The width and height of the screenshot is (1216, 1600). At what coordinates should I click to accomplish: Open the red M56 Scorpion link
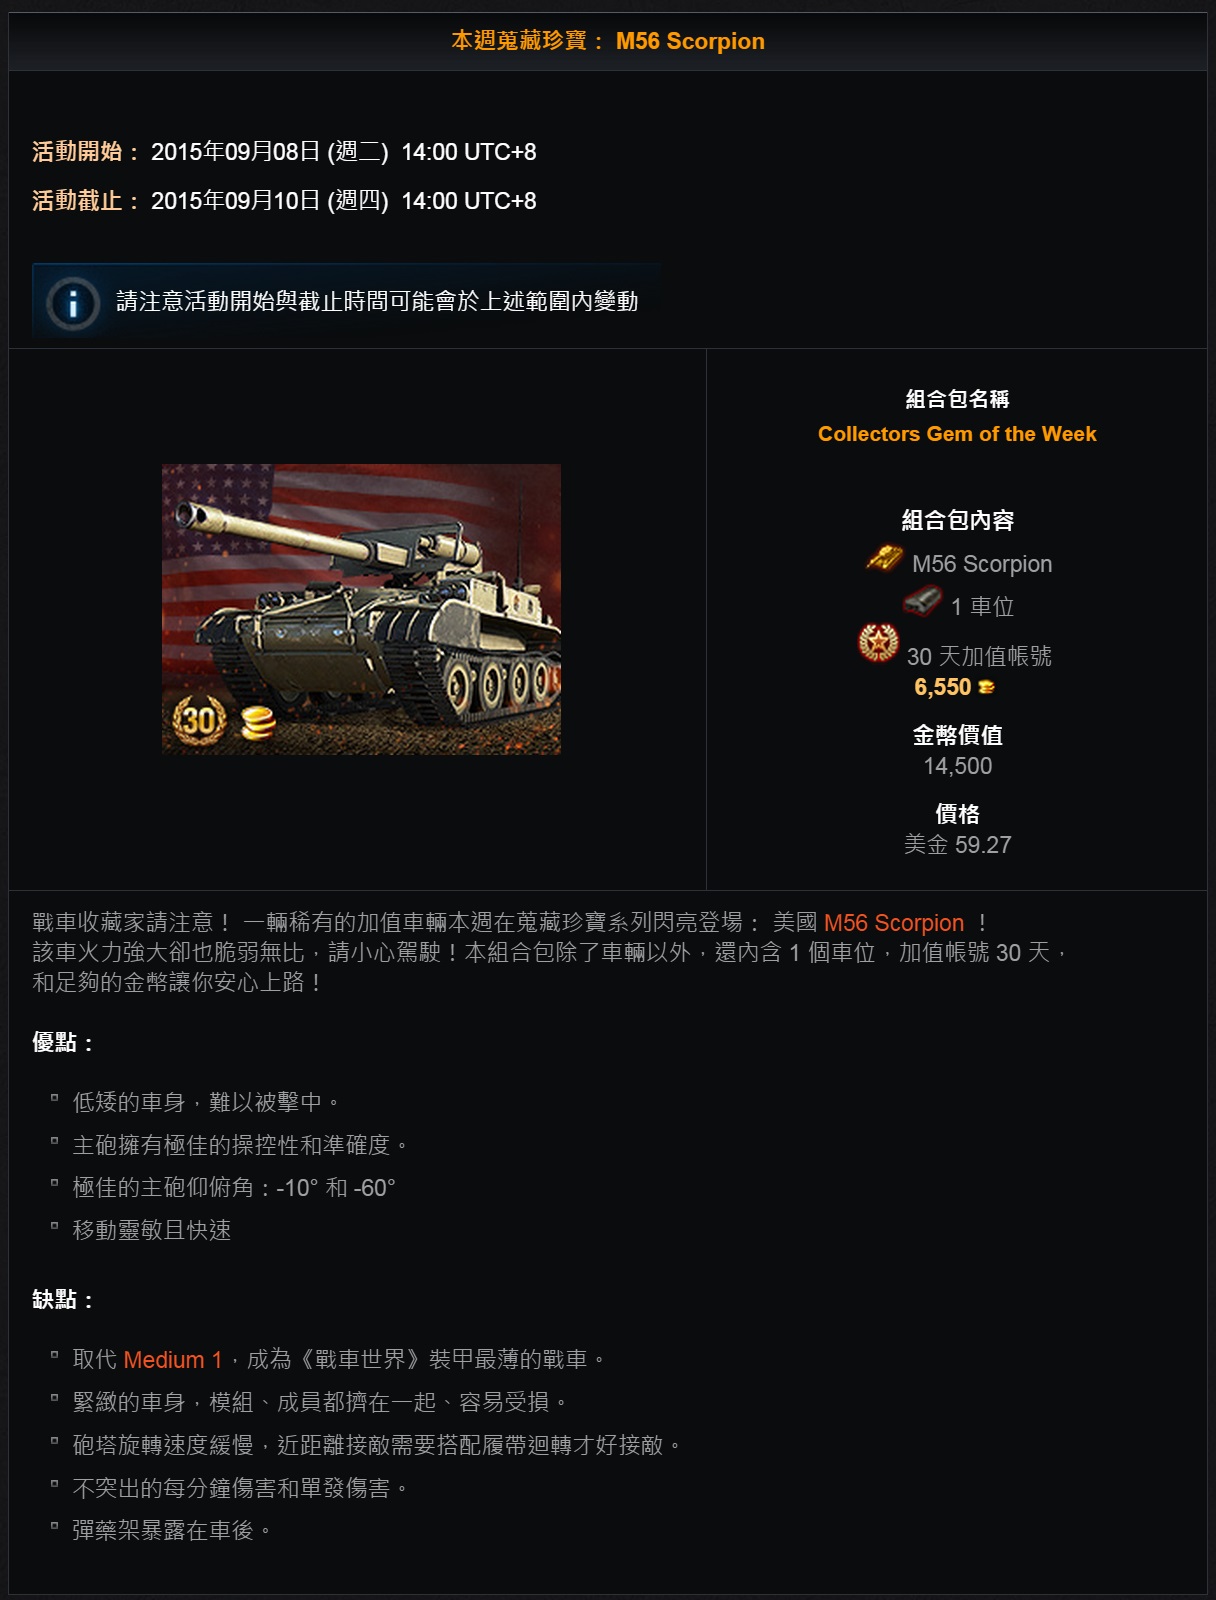tap(893, 923)
